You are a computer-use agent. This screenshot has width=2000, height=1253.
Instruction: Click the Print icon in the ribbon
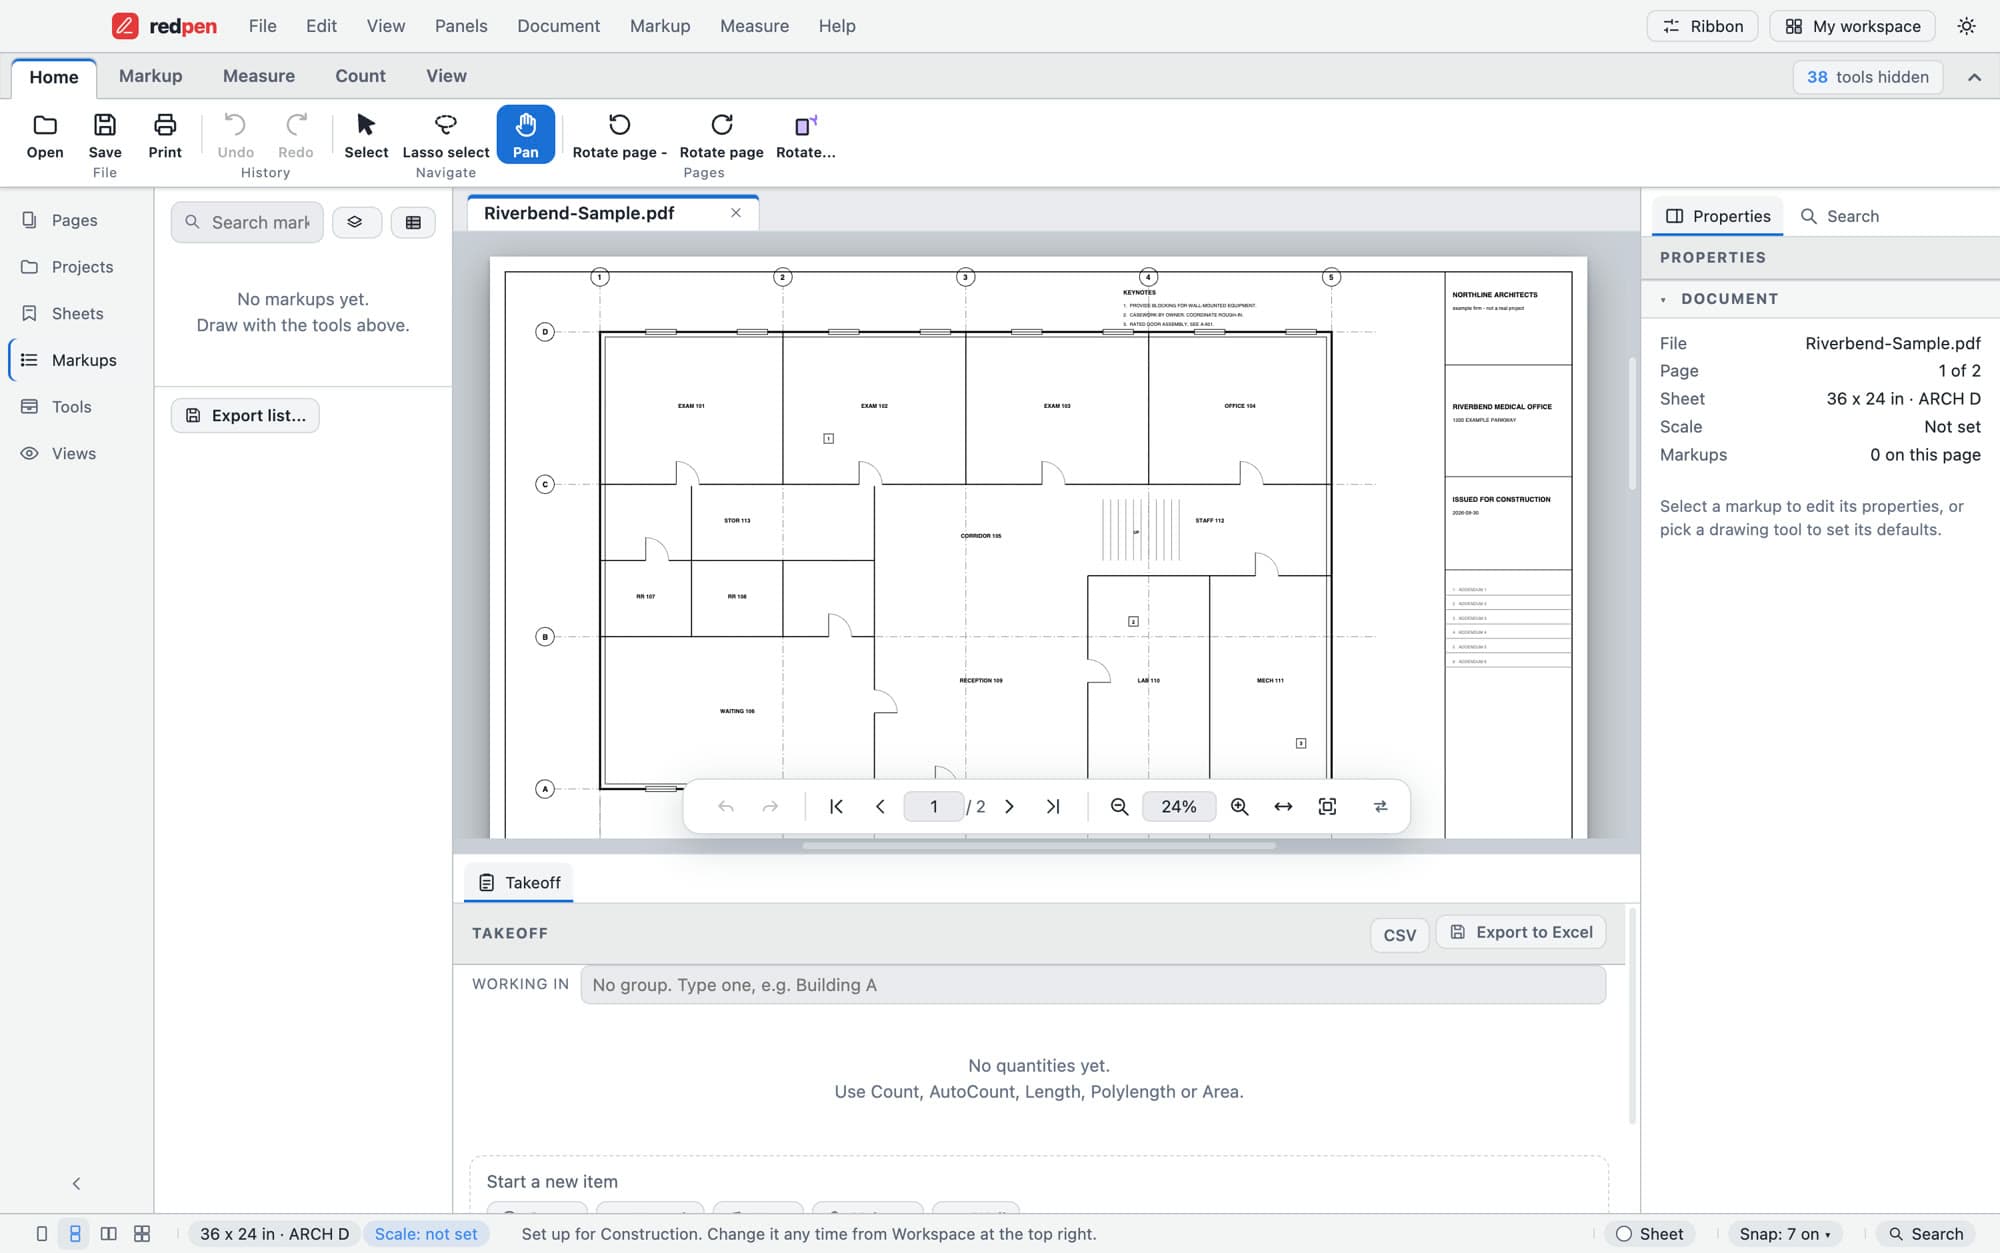(x=165, y=135)
